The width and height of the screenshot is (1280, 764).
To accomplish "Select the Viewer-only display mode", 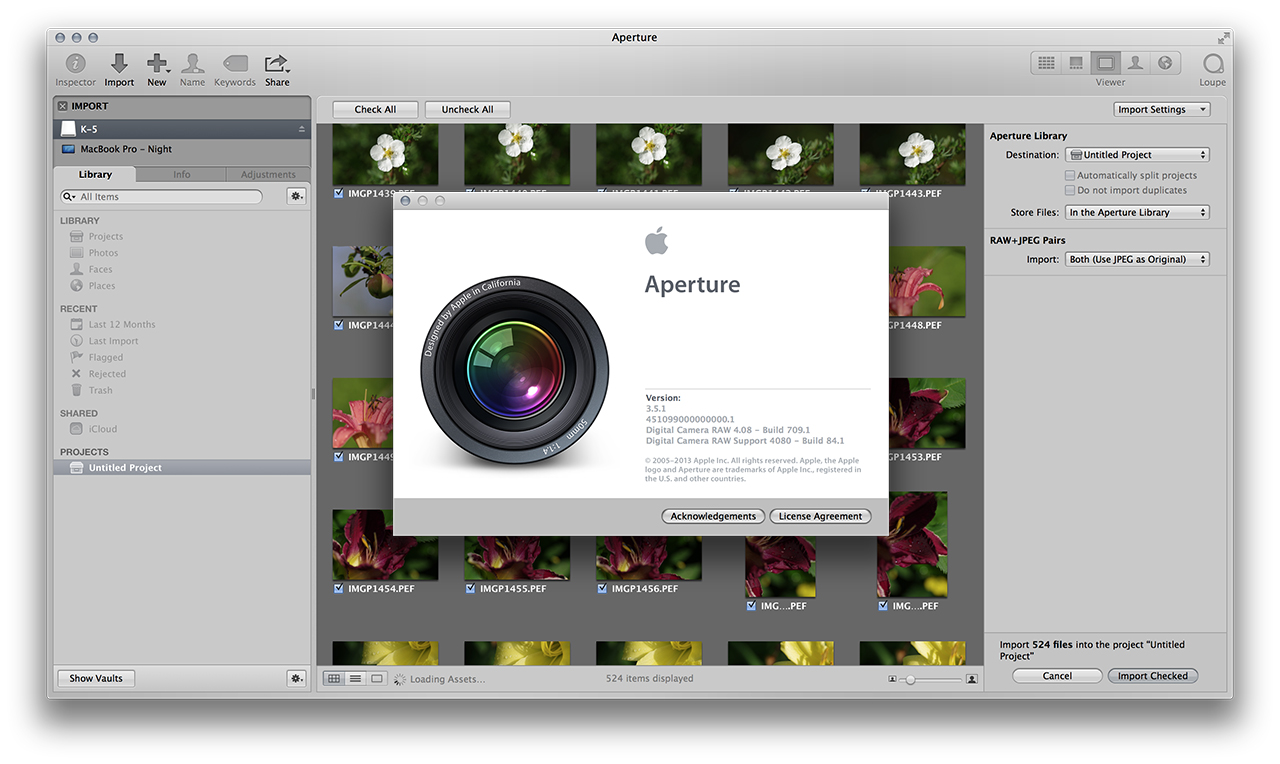I will (1105, 63).
